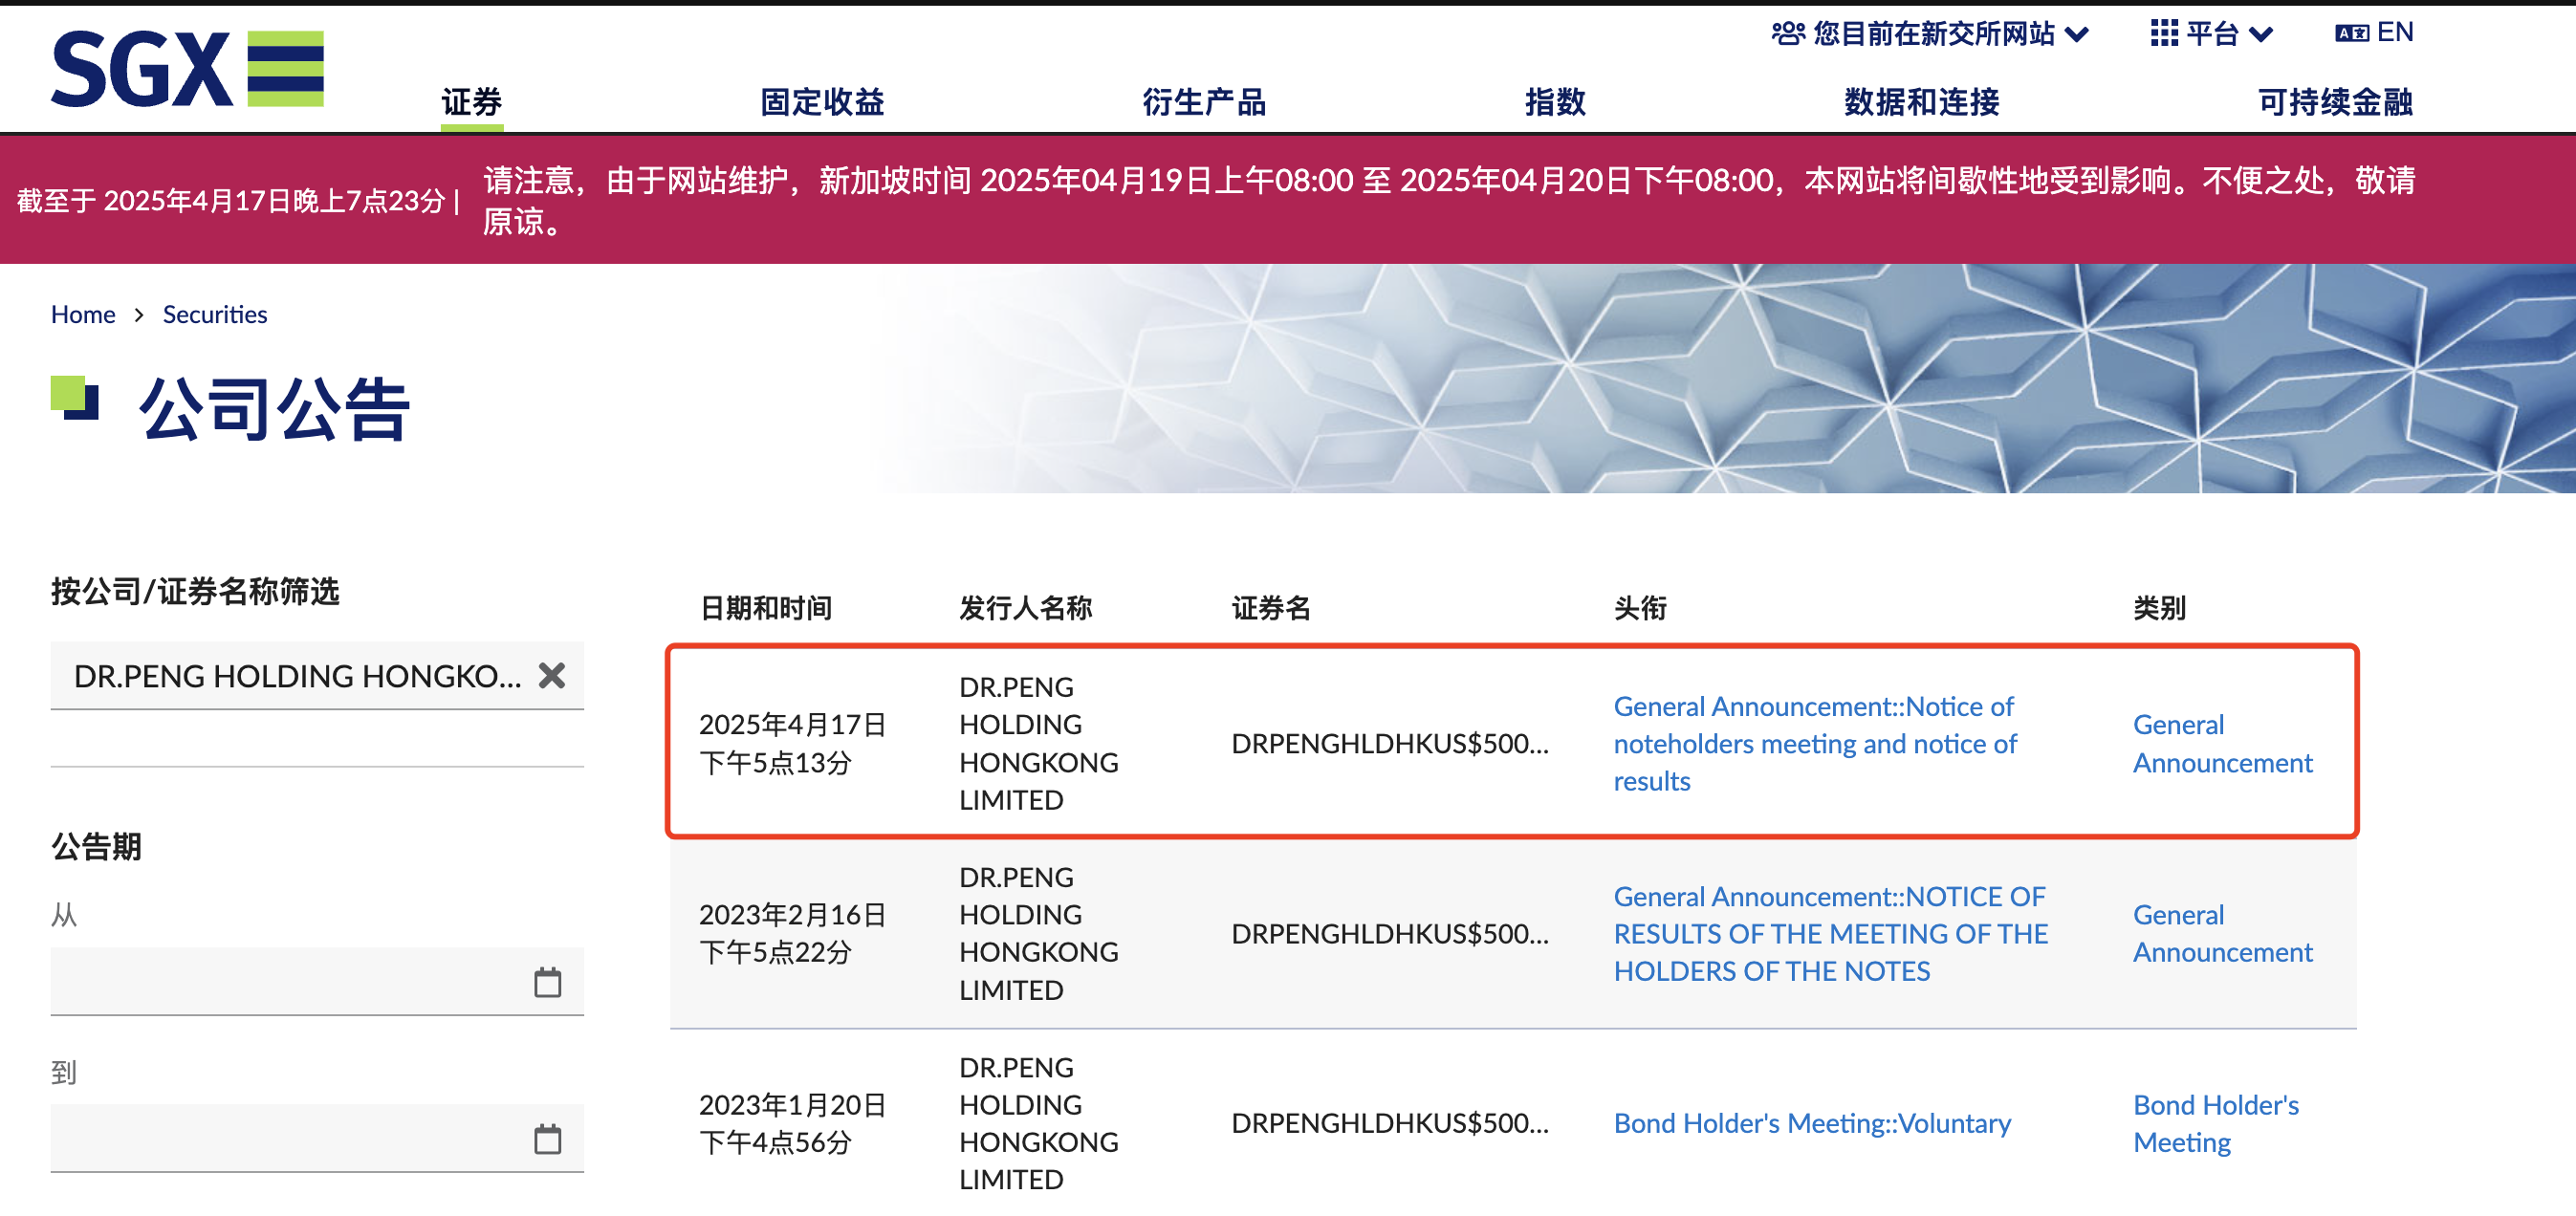Screen dimensions: 2576x1216
Task: Open Bond Holder's Meeting::Voluntary announcement link
Action: [x=1811, y=1124]
